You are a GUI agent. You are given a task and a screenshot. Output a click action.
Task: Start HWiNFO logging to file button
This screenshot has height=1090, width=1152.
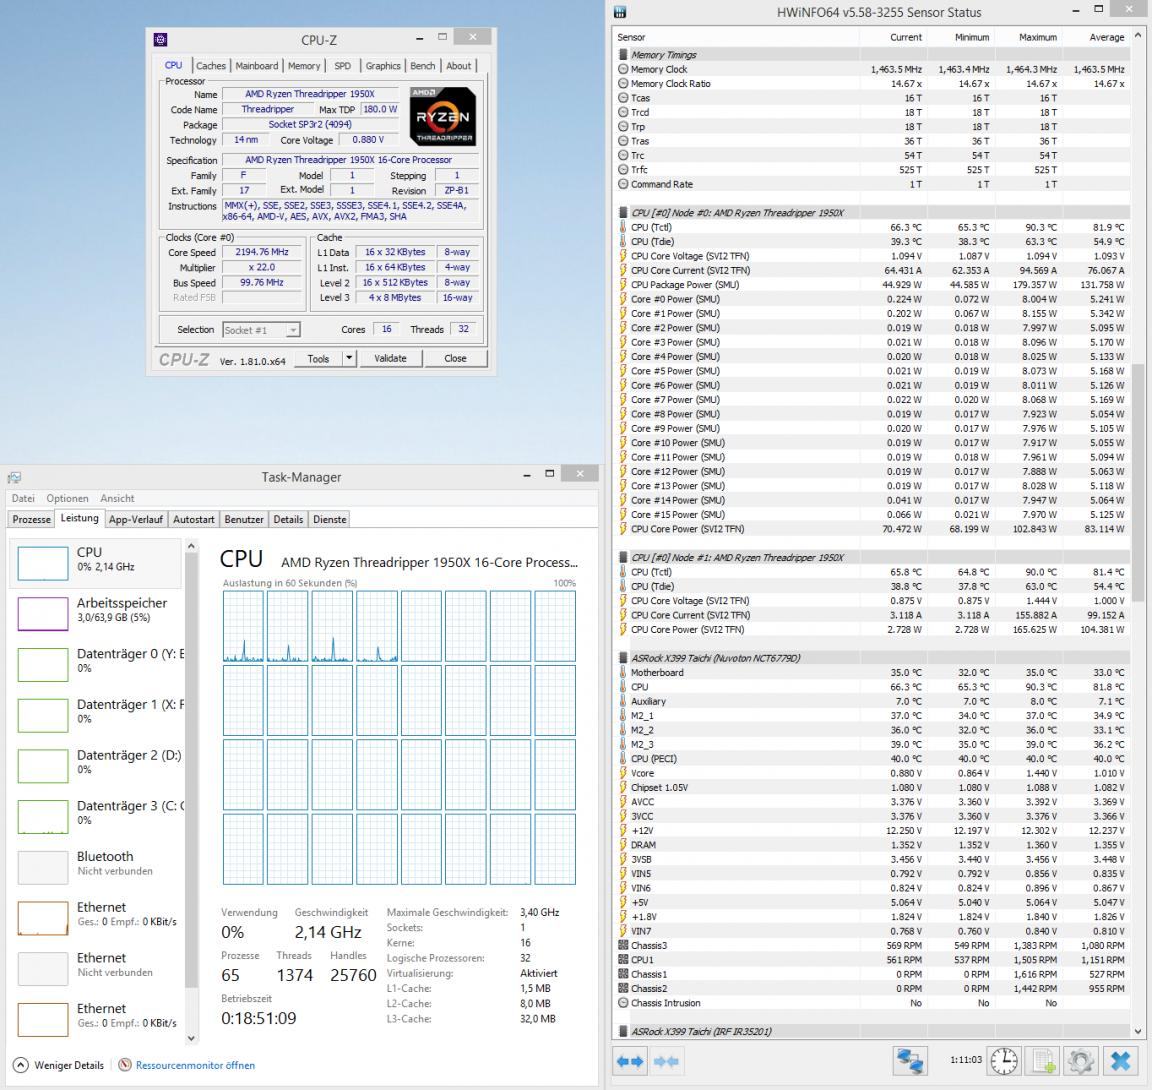(1042, 1061)
